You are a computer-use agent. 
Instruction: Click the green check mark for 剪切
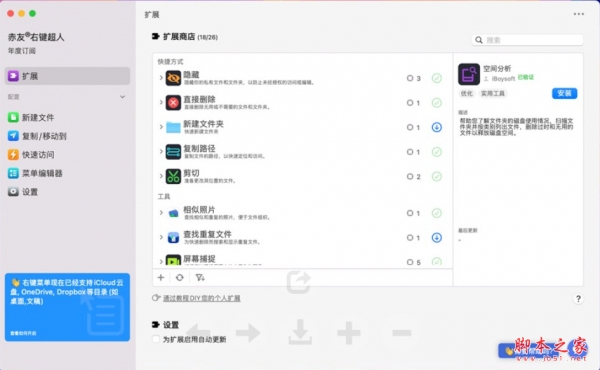437,176
